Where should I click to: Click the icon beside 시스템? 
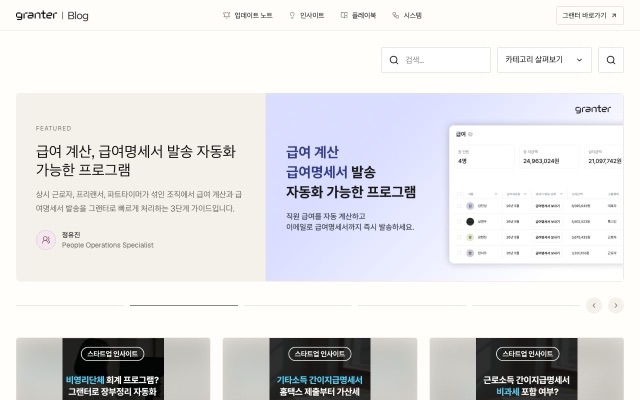(396, 16)
